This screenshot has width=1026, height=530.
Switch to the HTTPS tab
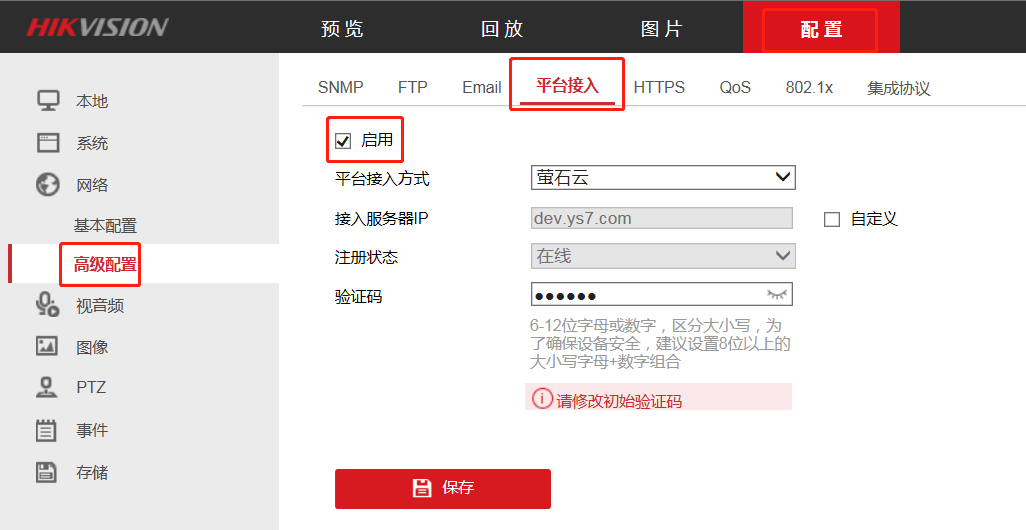pos(659,87)
